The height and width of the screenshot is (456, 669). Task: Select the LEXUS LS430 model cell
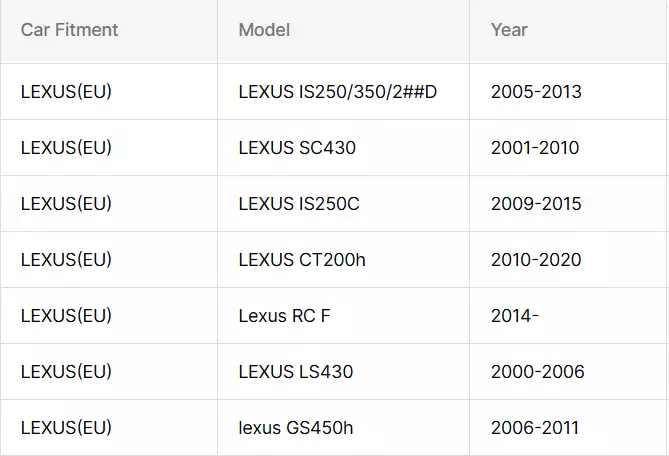point(296,372)
